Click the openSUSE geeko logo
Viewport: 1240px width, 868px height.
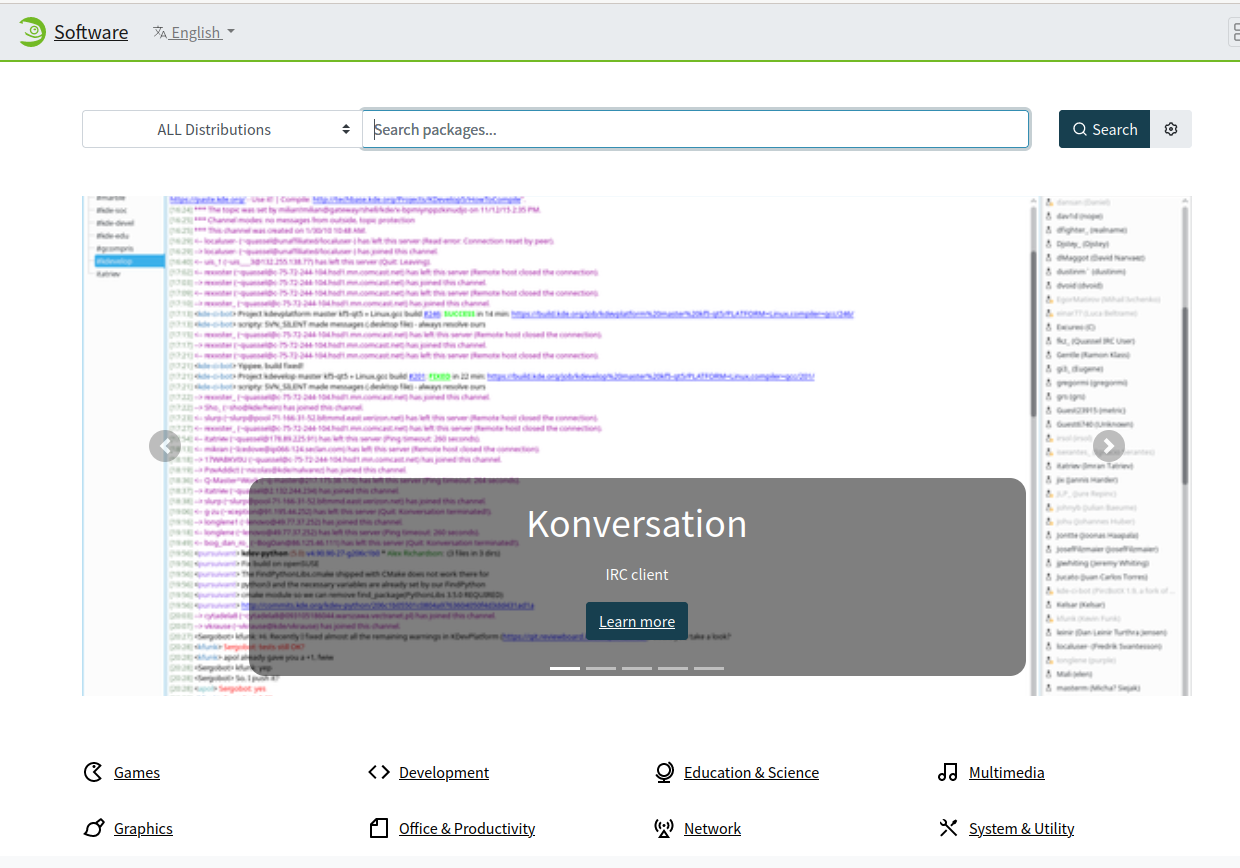click(x=32, y=31)
